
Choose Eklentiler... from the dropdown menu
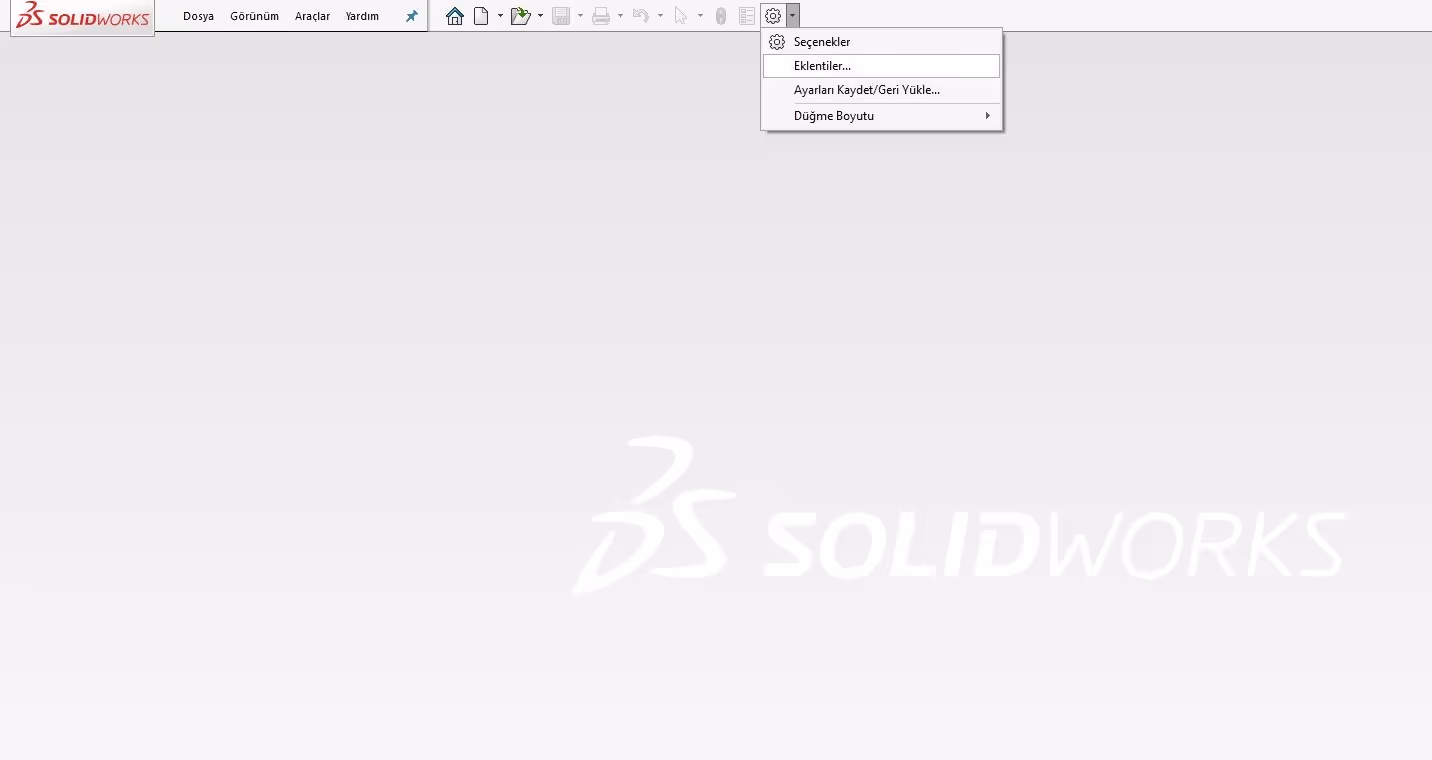point(881,66)
